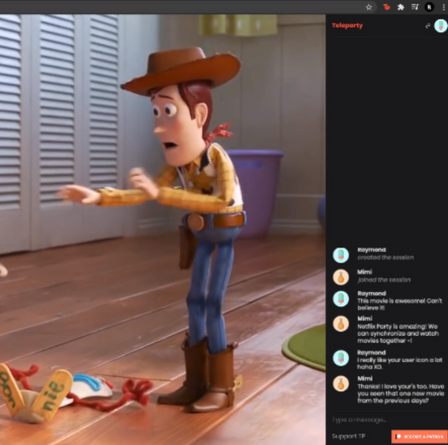Image resolution: width=448 pixels, height=445 pixels.
Task: Open the browser extensions puzzle icon
Action: coord(401,7)
